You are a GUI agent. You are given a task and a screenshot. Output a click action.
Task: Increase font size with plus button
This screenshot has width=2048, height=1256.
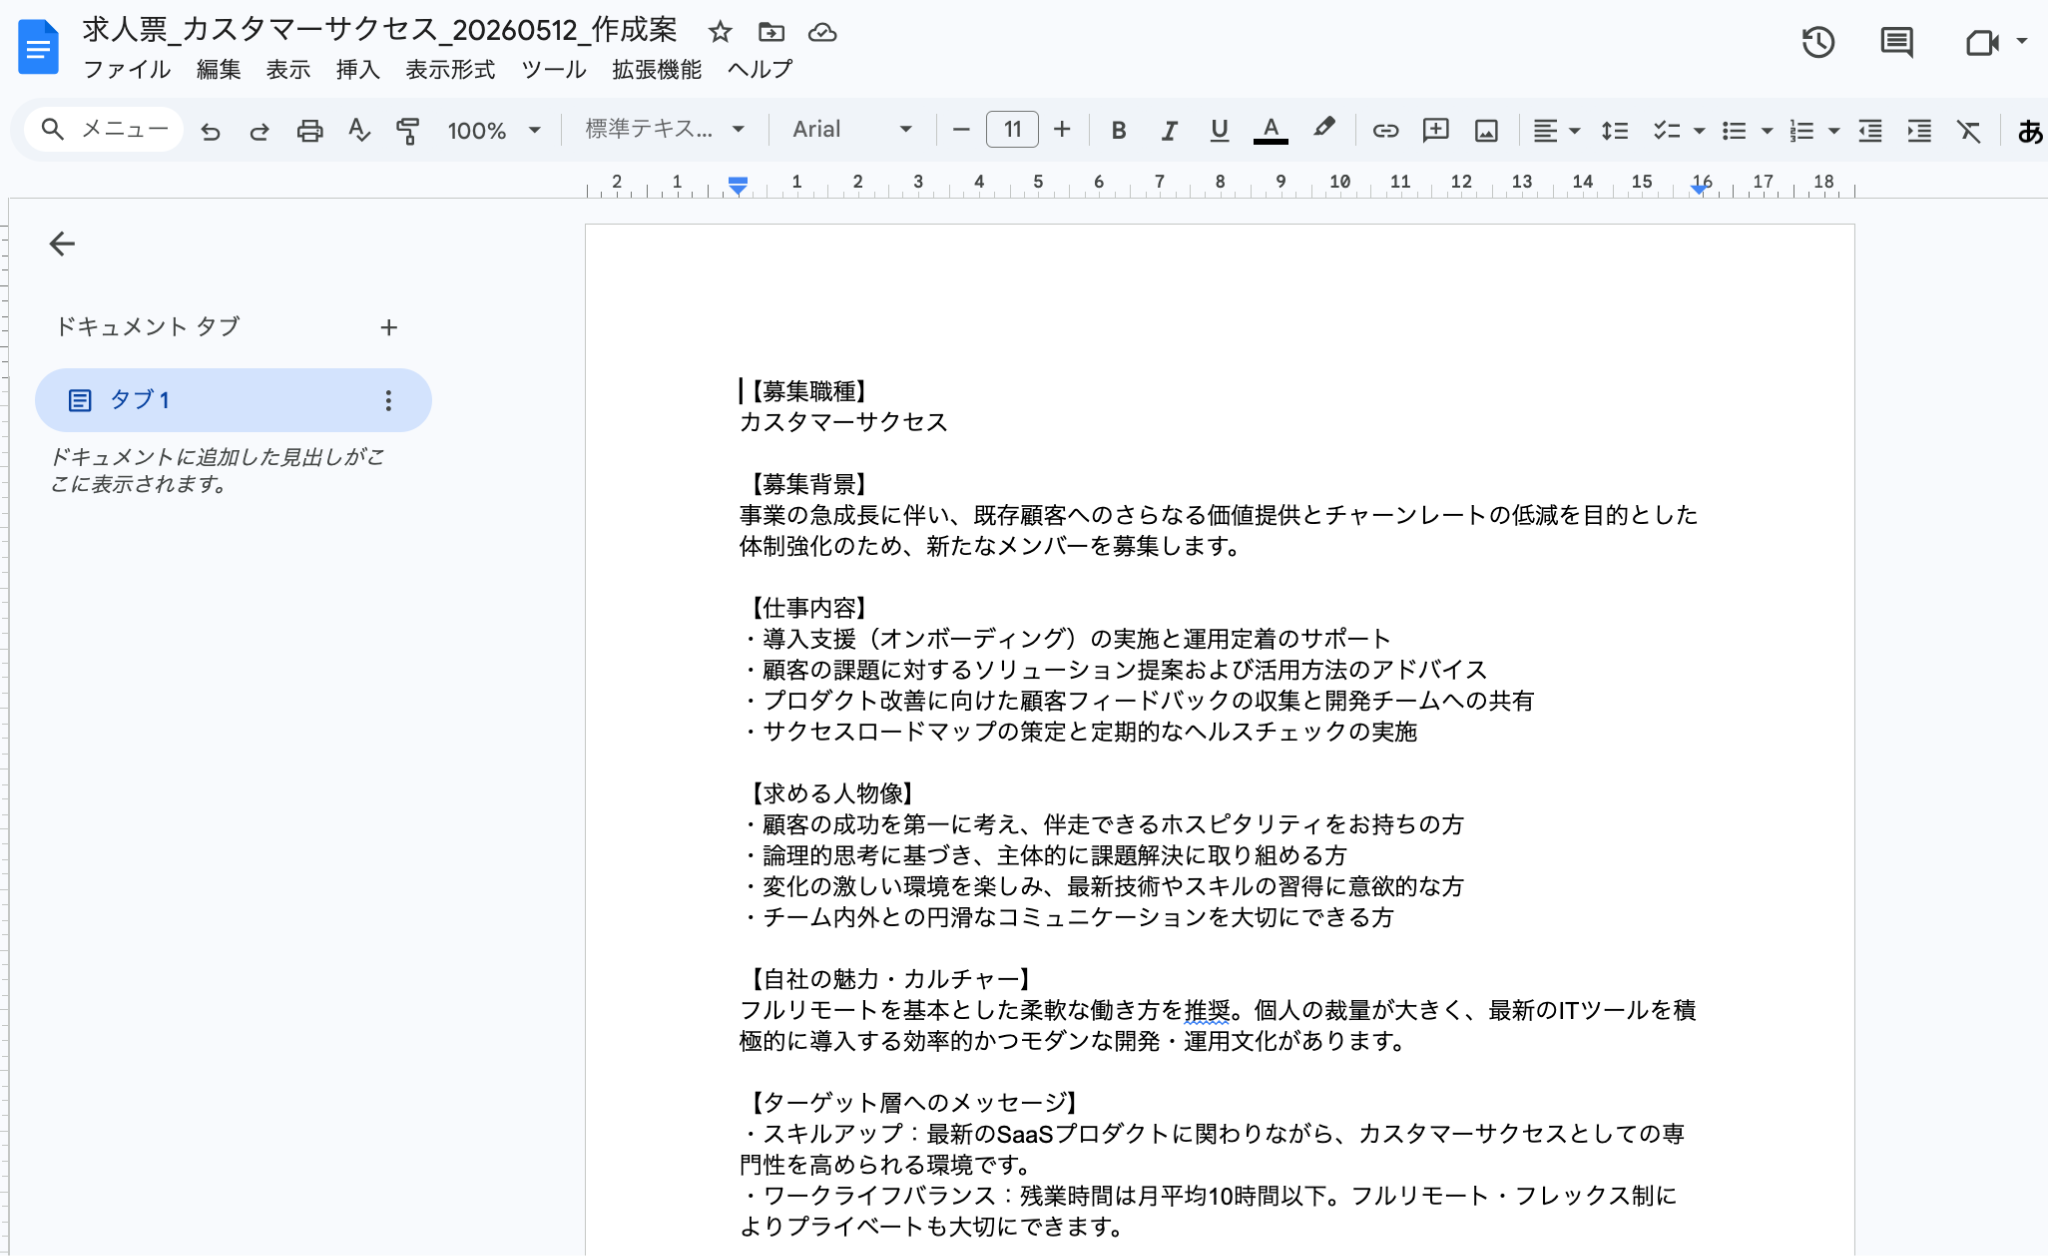coord(1062,130)
